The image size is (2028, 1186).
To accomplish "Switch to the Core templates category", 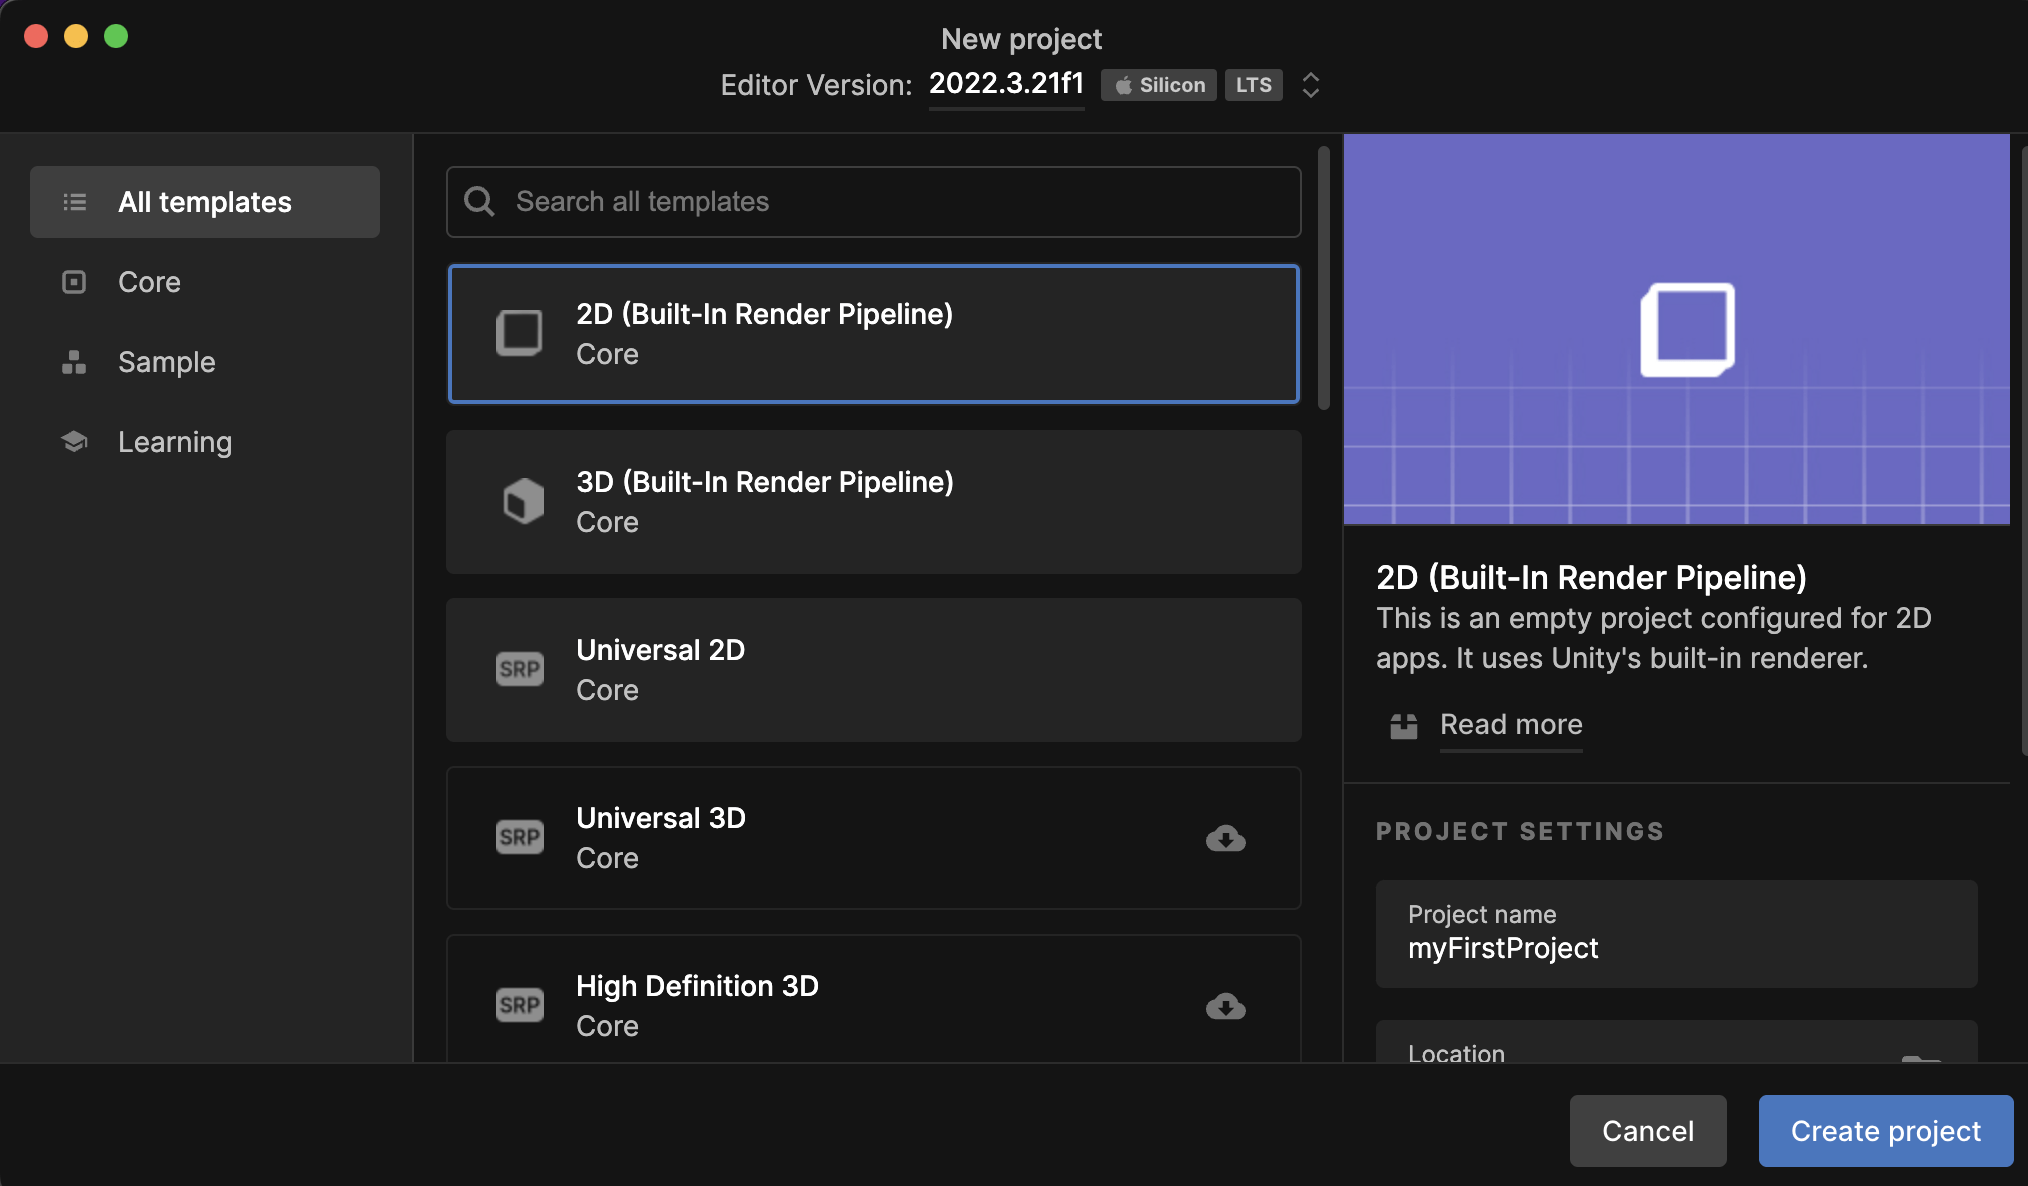I will pyautogui.click(x=149, y=282).
